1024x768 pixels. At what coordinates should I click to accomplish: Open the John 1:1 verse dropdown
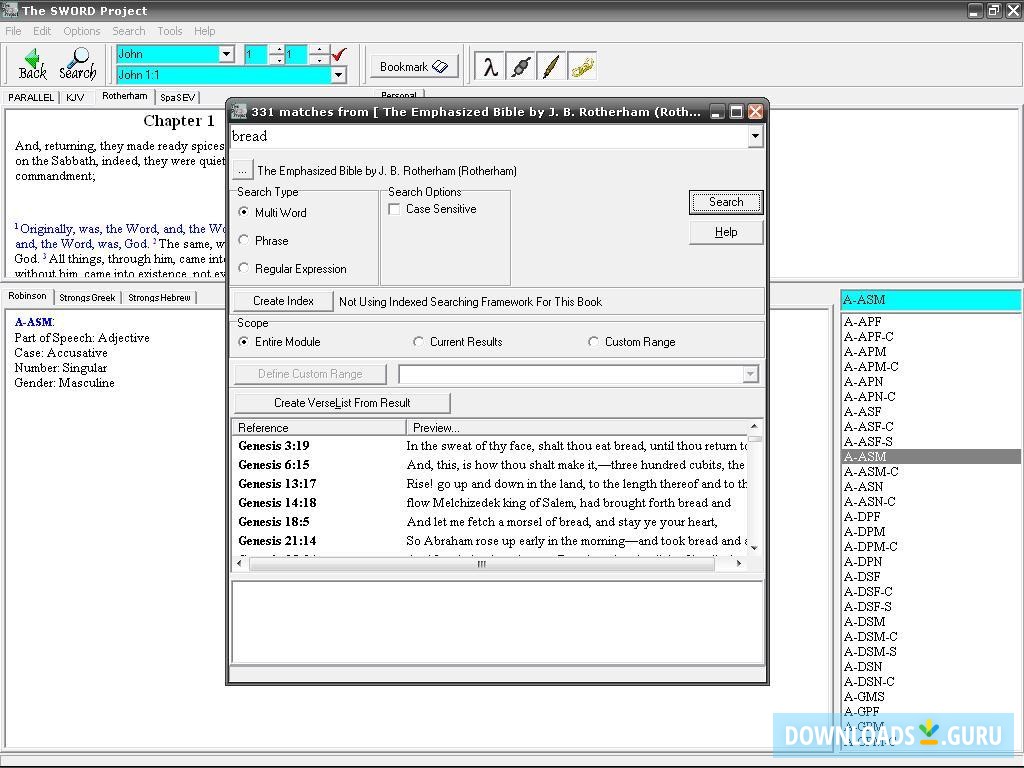(x=338, y=74)
